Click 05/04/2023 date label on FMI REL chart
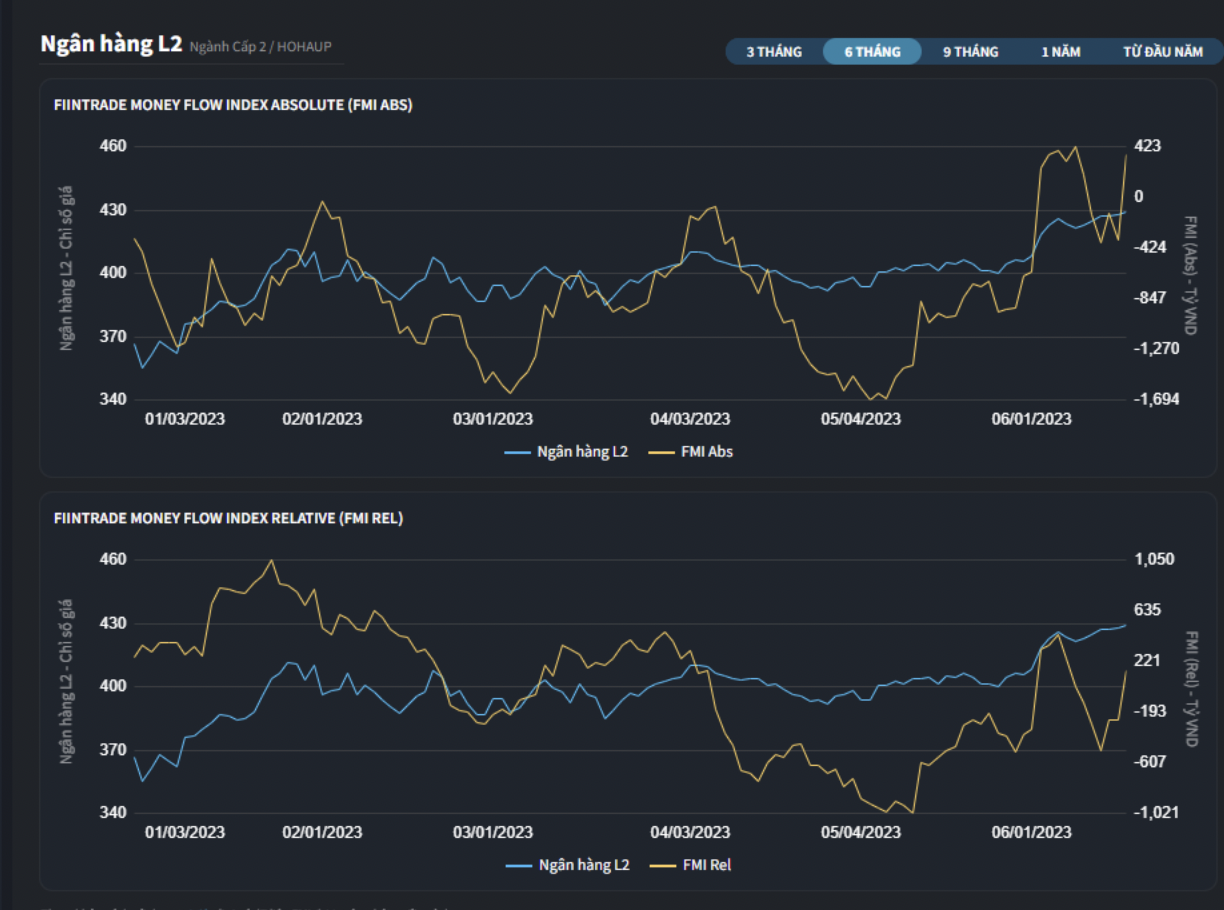The width and height of the screenshot is (1224, 910). 861,832
